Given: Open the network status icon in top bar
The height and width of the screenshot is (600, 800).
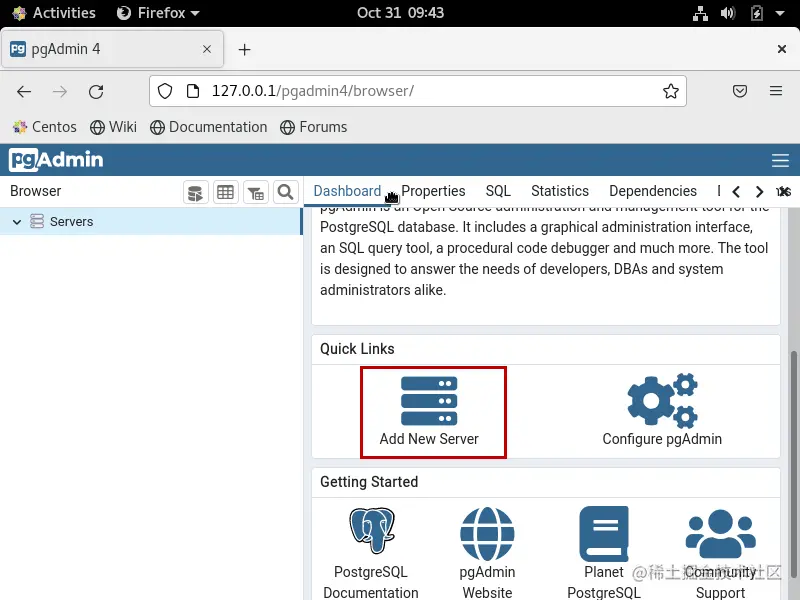Looking at the screenshot, I should click(700, 13).
